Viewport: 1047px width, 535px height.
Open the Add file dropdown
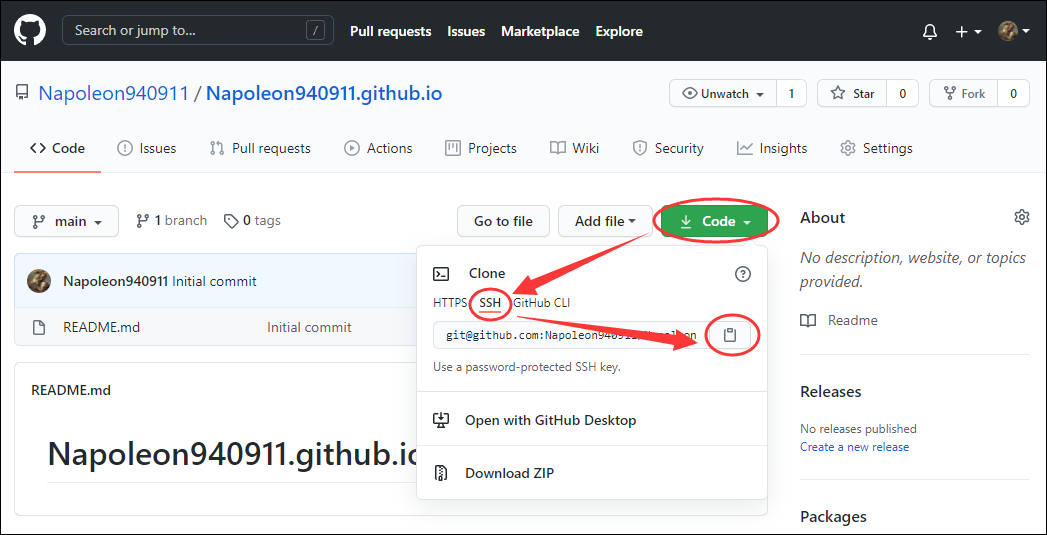607,221
